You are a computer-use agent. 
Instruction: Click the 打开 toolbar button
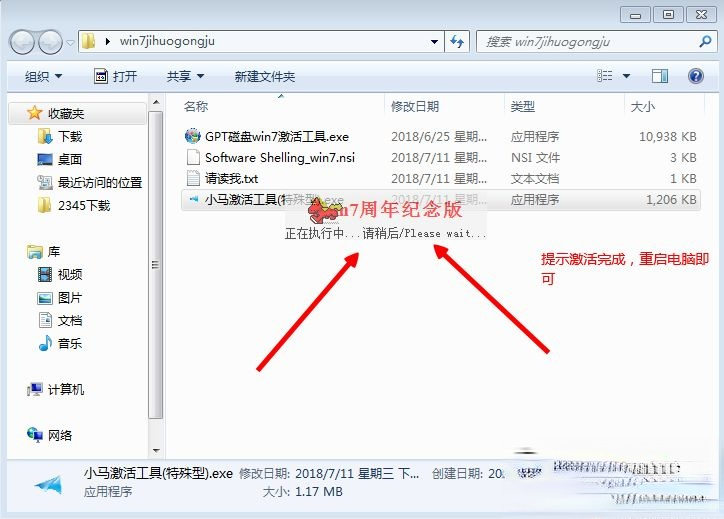coord(115,76)
